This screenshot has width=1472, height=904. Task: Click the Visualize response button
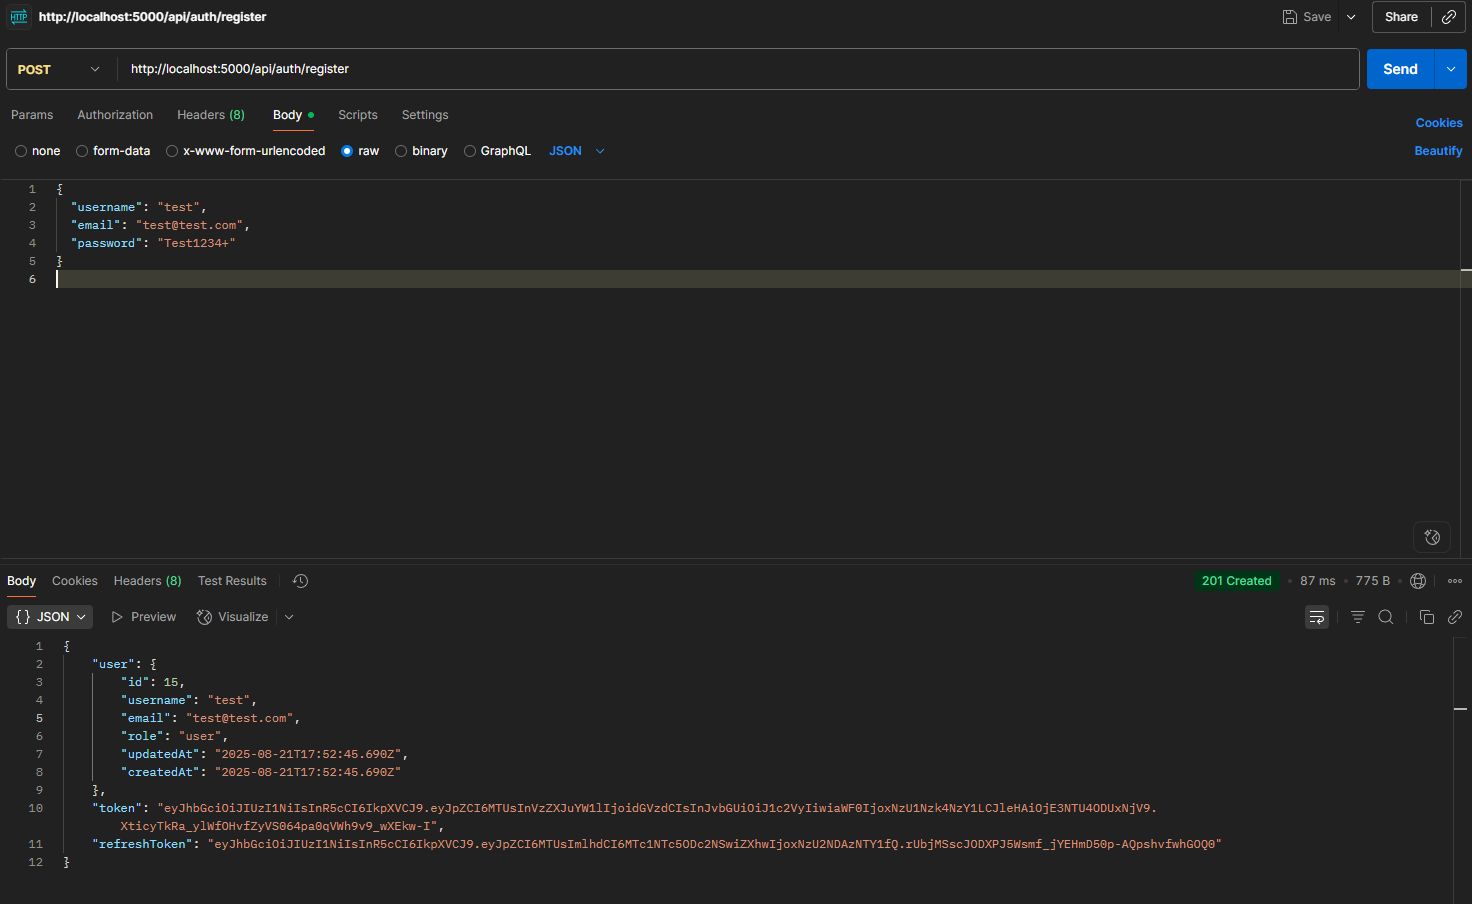233,617
